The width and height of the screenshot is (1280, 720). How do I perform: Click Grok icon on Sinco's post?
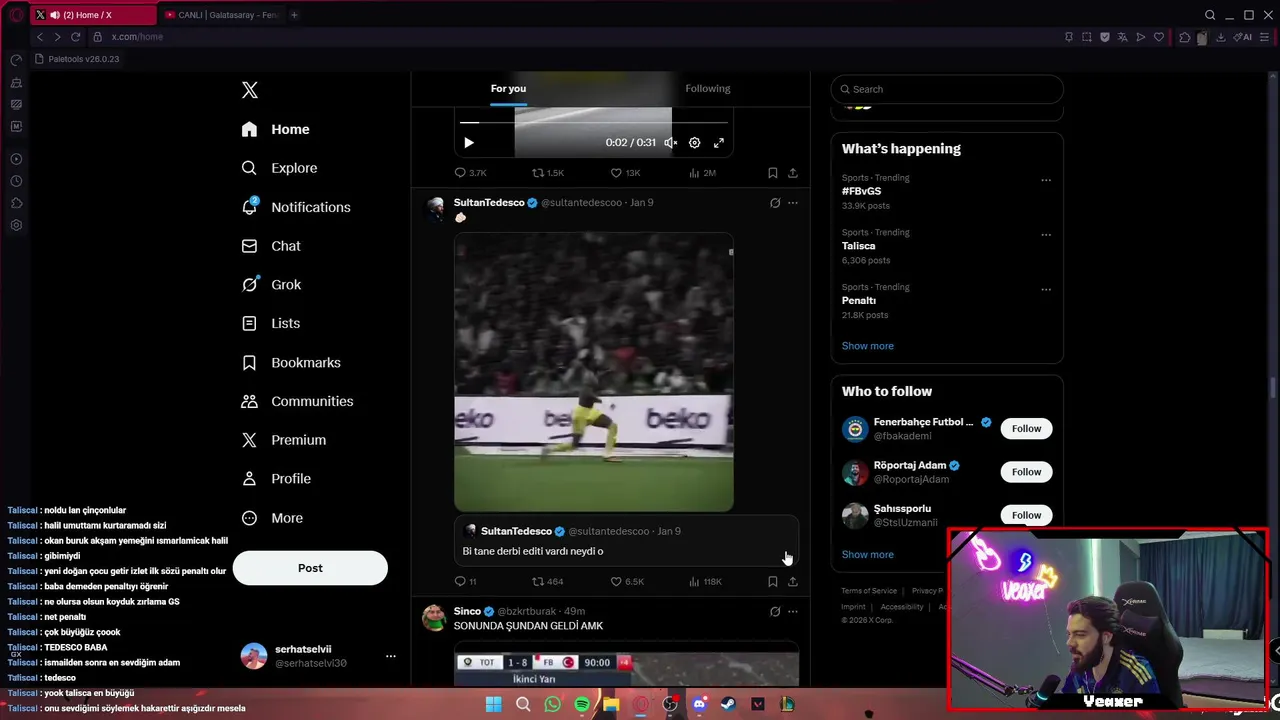pos(775,611)
